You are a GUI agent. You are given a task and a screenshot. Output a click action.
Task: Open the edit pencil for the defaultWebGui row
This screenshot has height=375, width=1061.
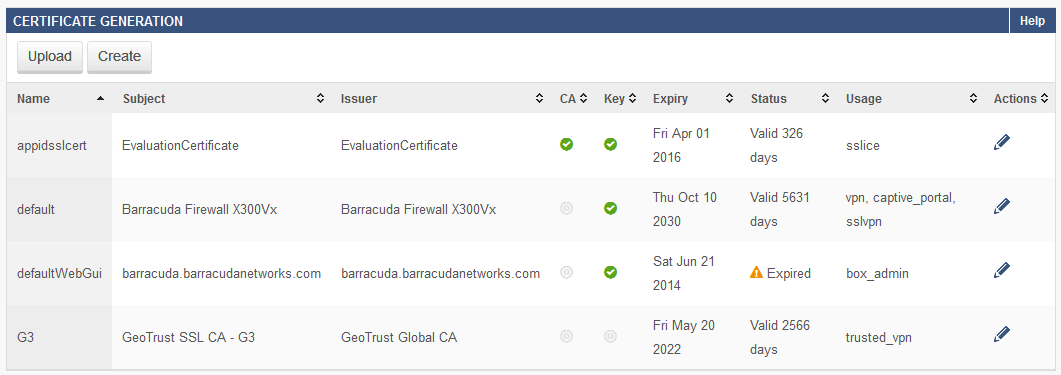[1002, 270]
